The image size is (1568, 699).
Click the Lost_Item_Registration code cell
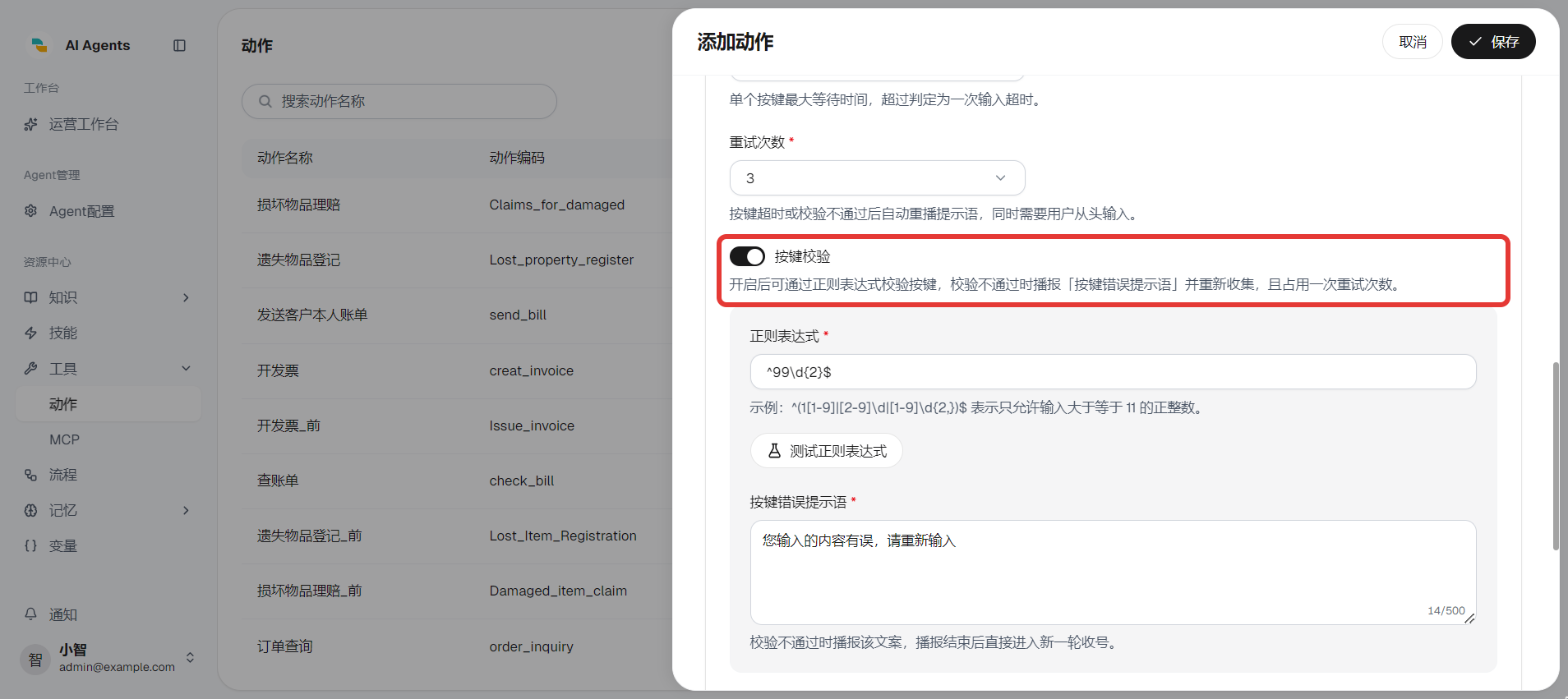(563, 536)
